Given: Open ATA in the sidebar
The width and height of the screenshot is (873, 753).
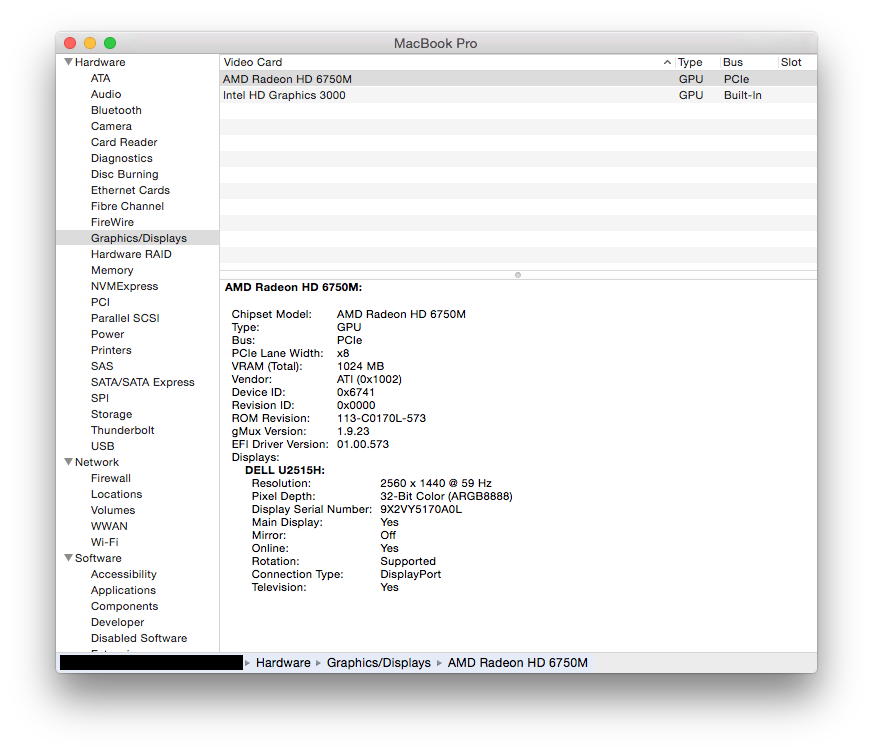Looking at the screenshot, I should pos(101,78).
